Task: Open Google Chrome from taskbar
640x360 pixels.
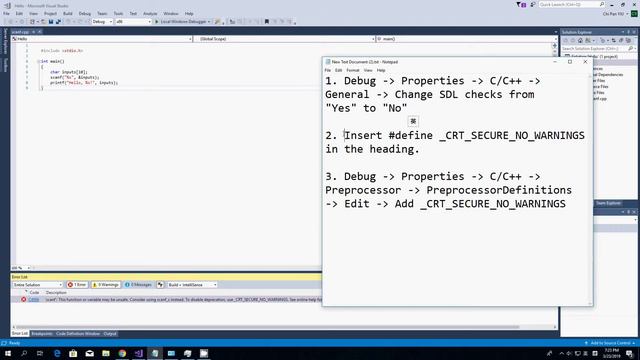Action: (x=122, y=353)
